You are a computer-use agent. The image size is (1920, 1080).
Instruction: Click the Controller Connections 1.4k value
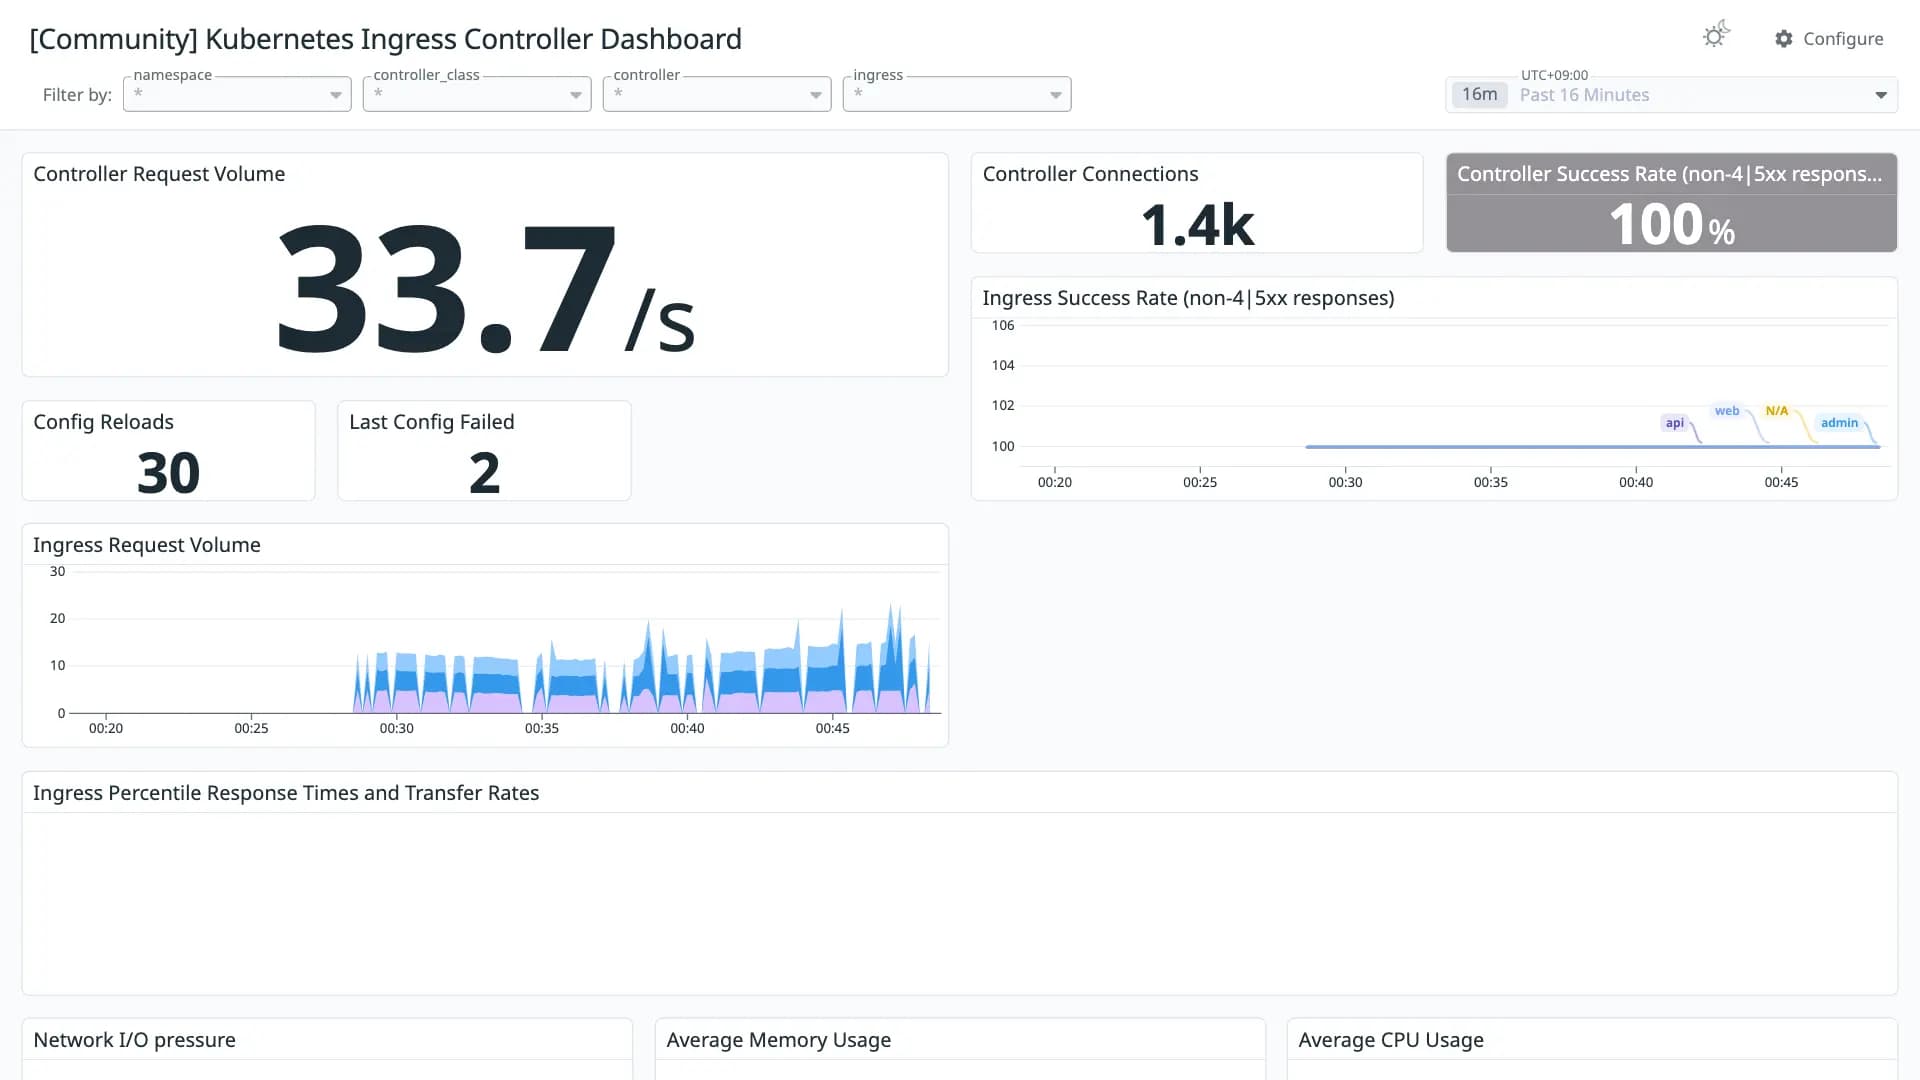(x=1197, y=225)
